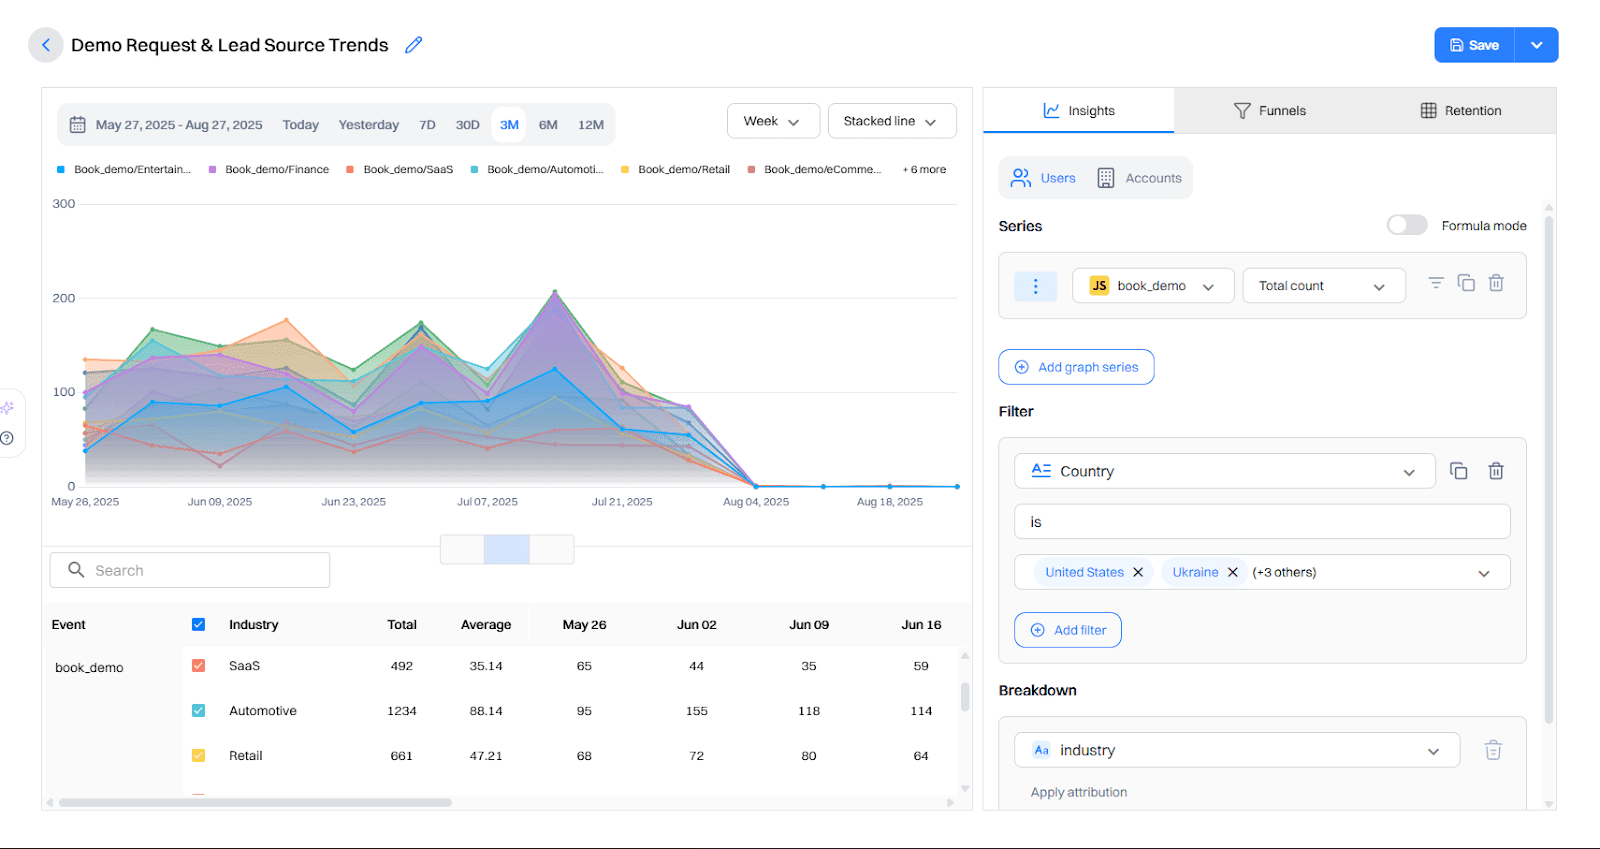
Task: Delete the book_demo series using trash icon
Action: click(1496, 283)
